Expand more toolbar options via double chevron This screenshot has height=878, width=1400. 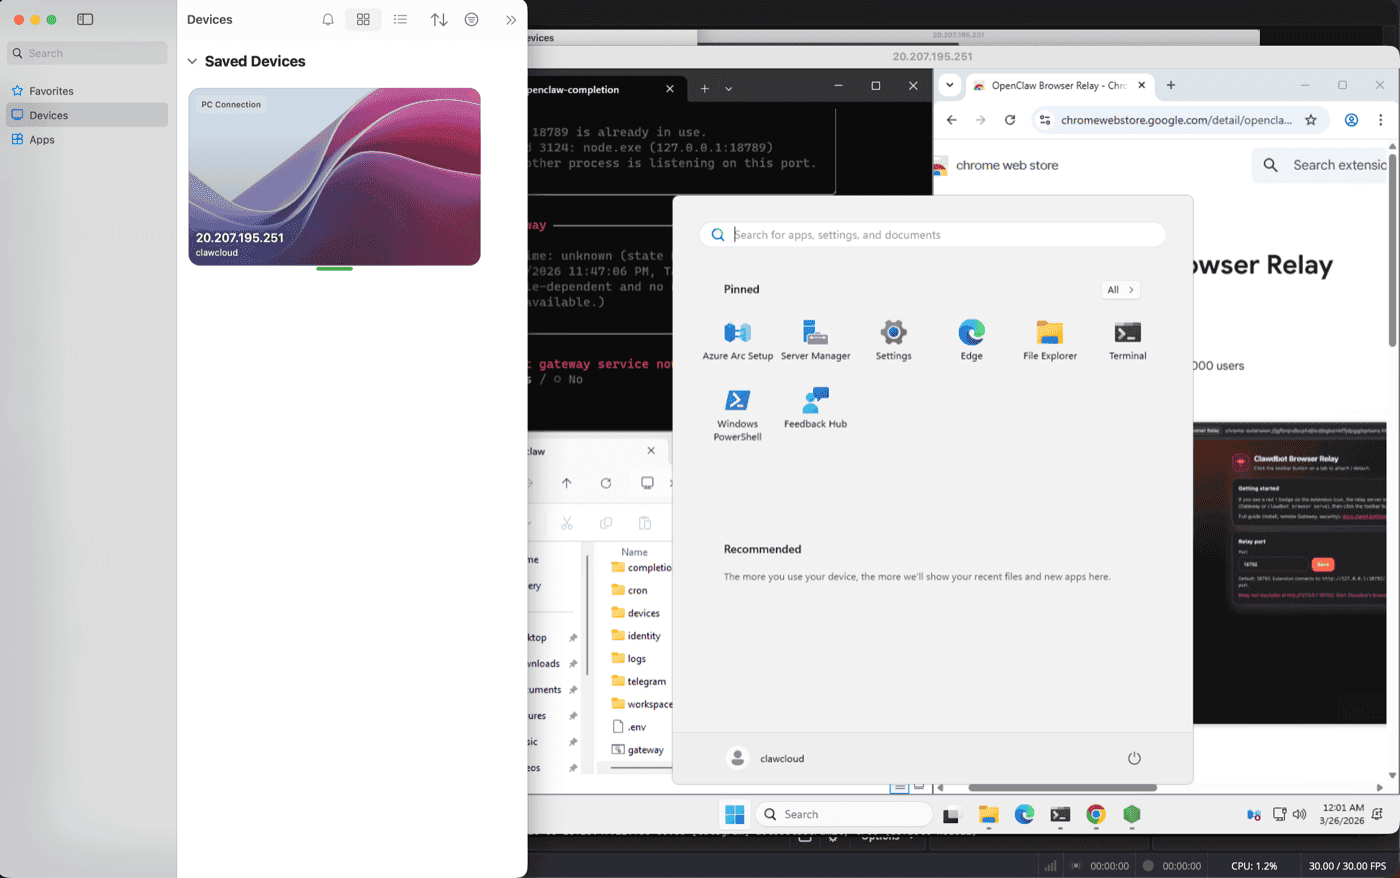[x=511, y=19]
